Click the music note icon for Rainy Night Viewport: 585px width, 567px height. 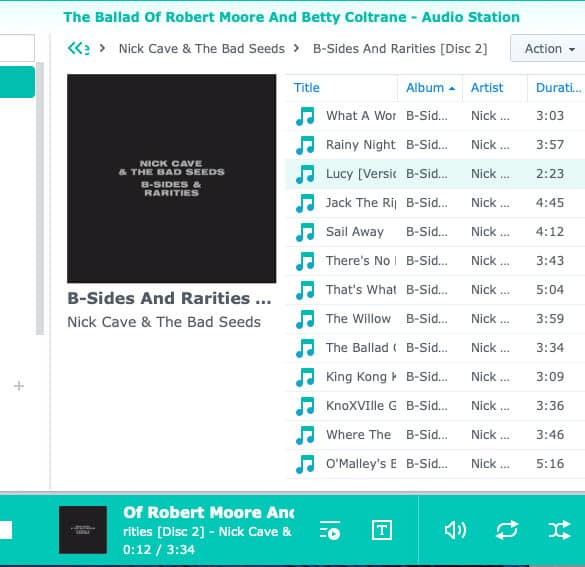tap(305, 145)
